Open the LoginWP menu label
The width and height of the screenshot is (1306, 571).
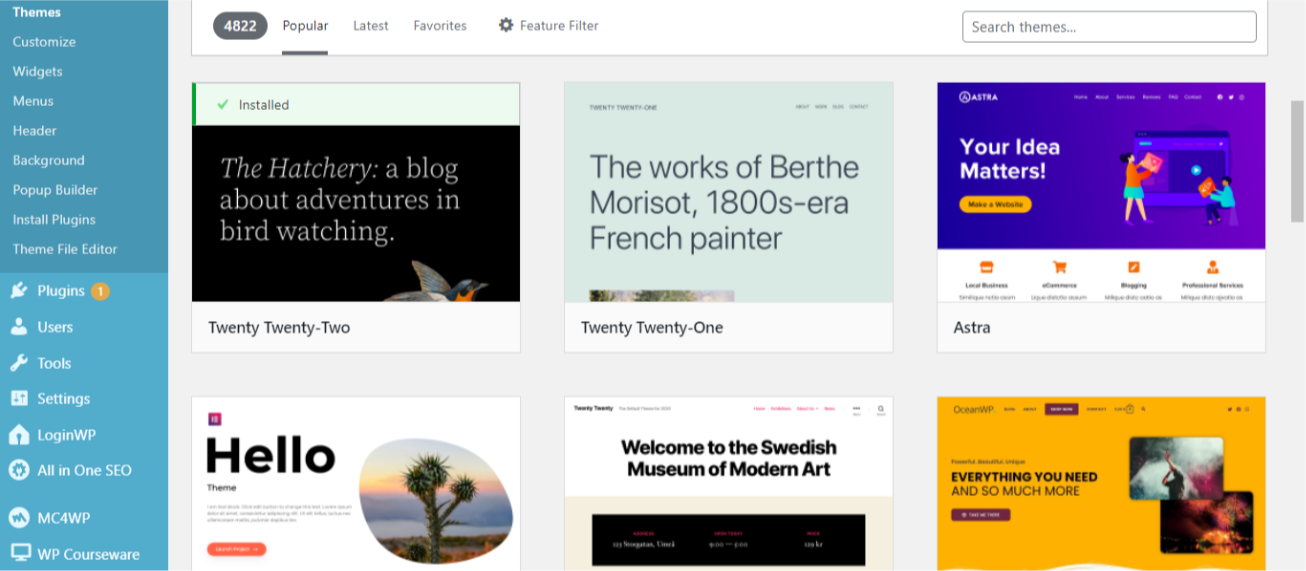coord(67,435)
